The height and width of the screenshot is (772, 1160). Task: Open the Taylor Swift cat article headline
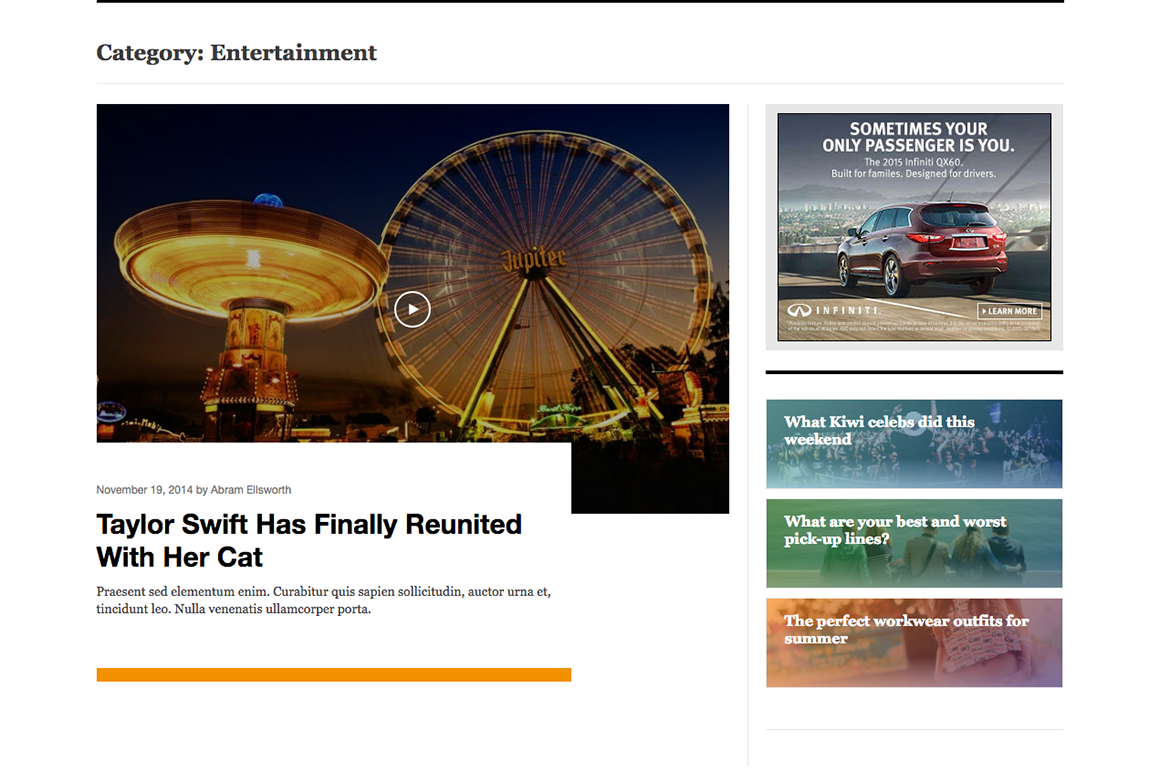coord(309,541)
